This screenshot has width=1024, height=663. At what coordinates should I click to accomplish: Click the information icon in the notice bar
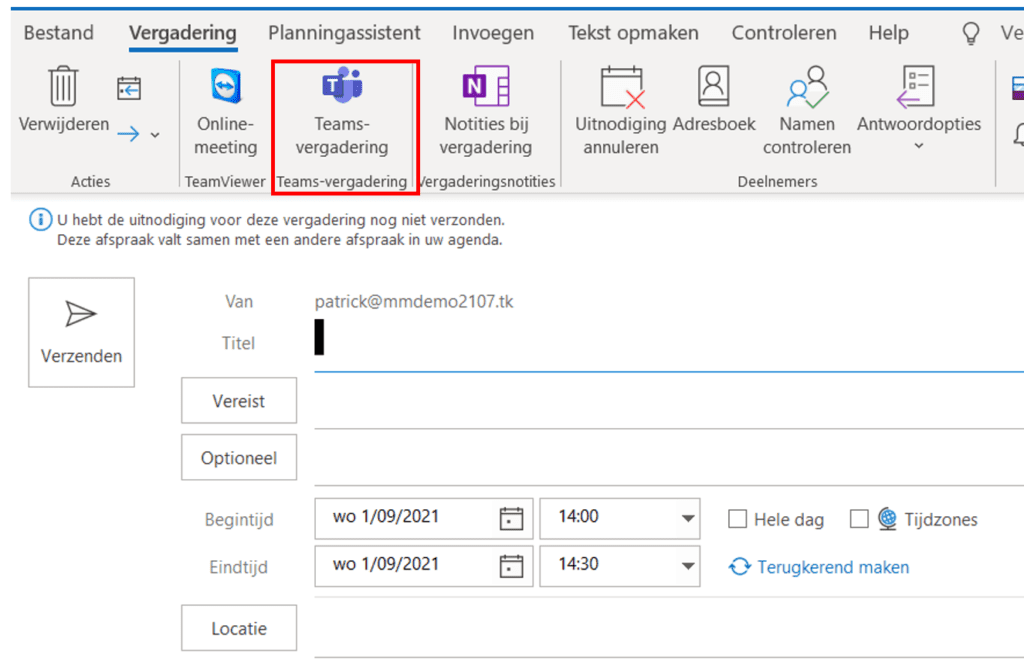pyautogui.click(x=40, y=219)
